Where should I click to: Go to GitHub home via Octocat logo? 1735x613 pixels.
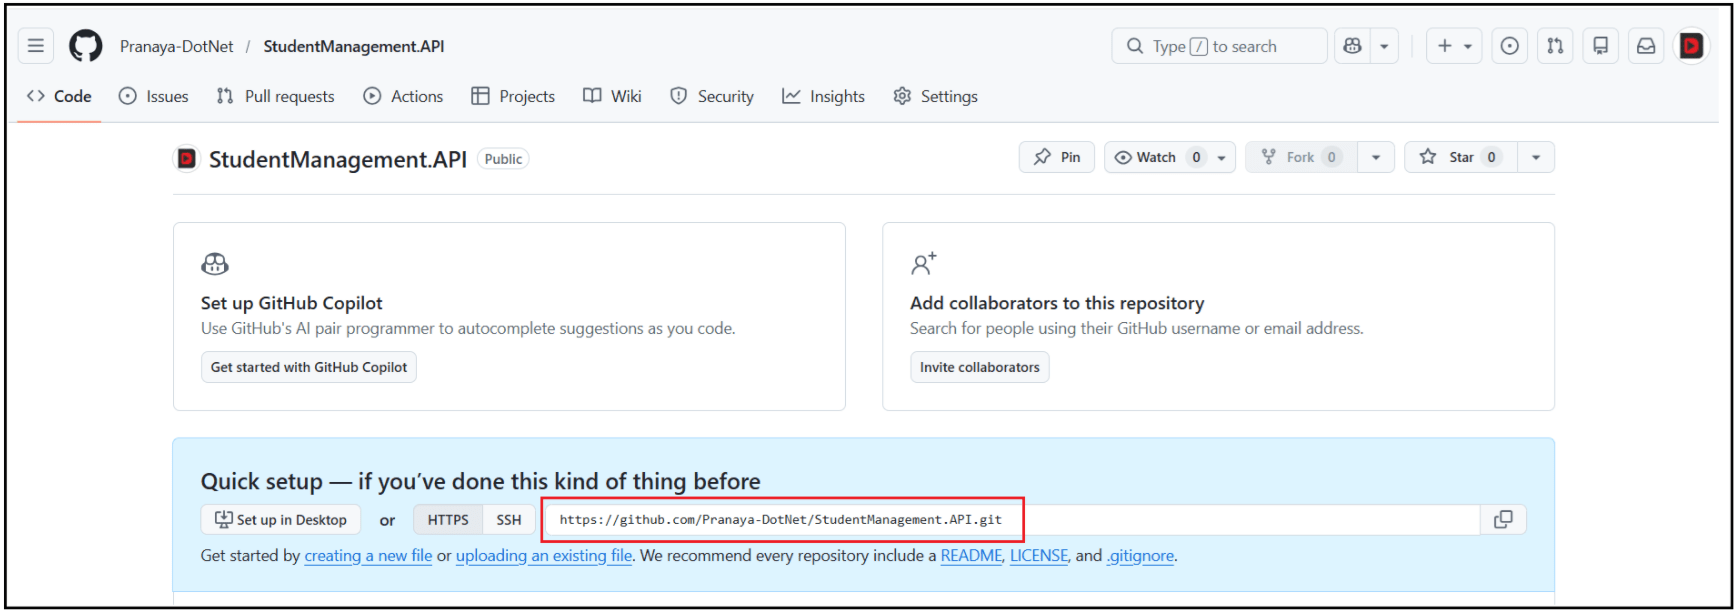click(x=86, y=46)
